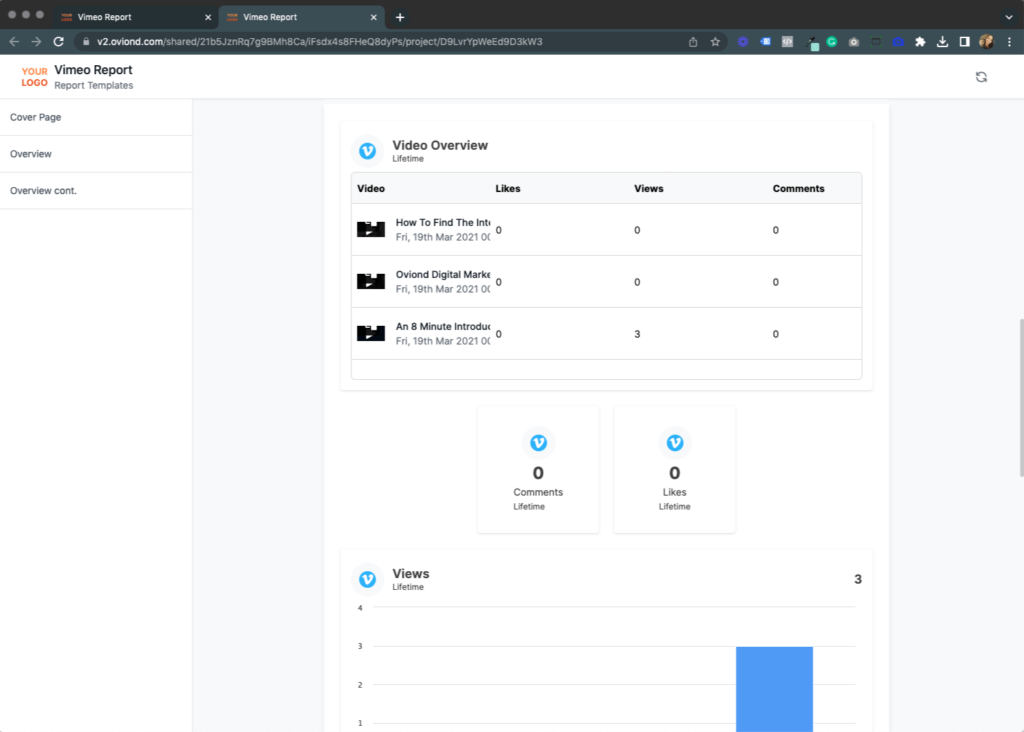Go to Cover Page in sidebar
Image resolution: width=1024 pixels, height=732 pixels.
coord(96,118)
